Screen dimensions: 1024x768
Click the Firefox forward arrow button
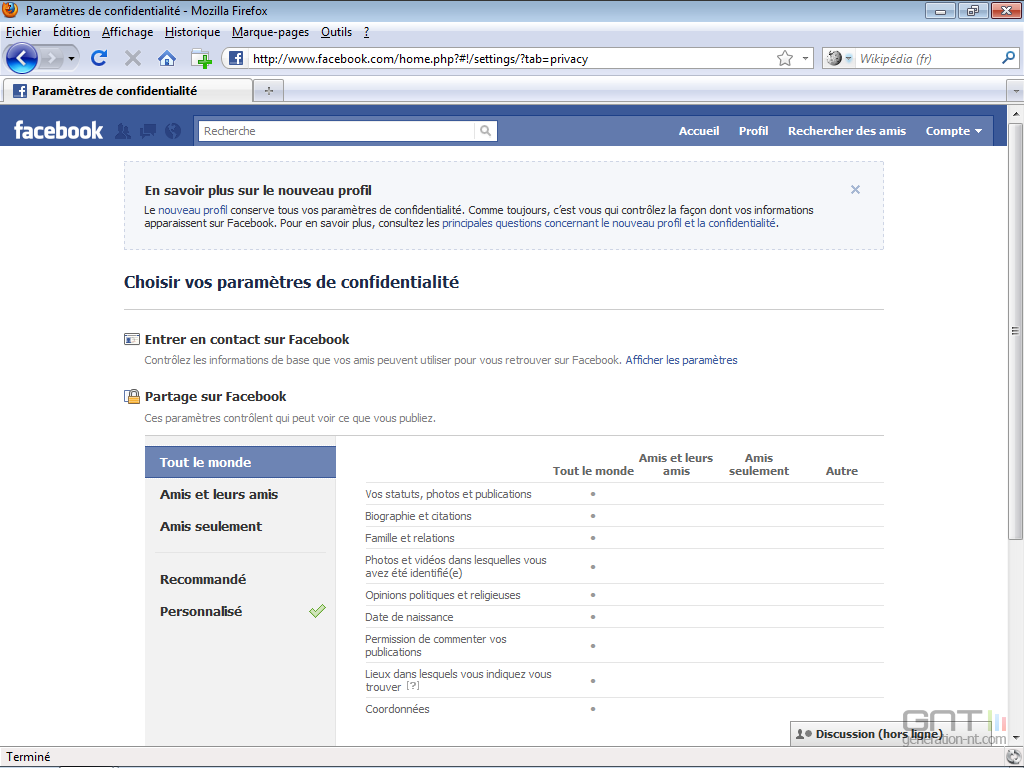pos(50,59)
